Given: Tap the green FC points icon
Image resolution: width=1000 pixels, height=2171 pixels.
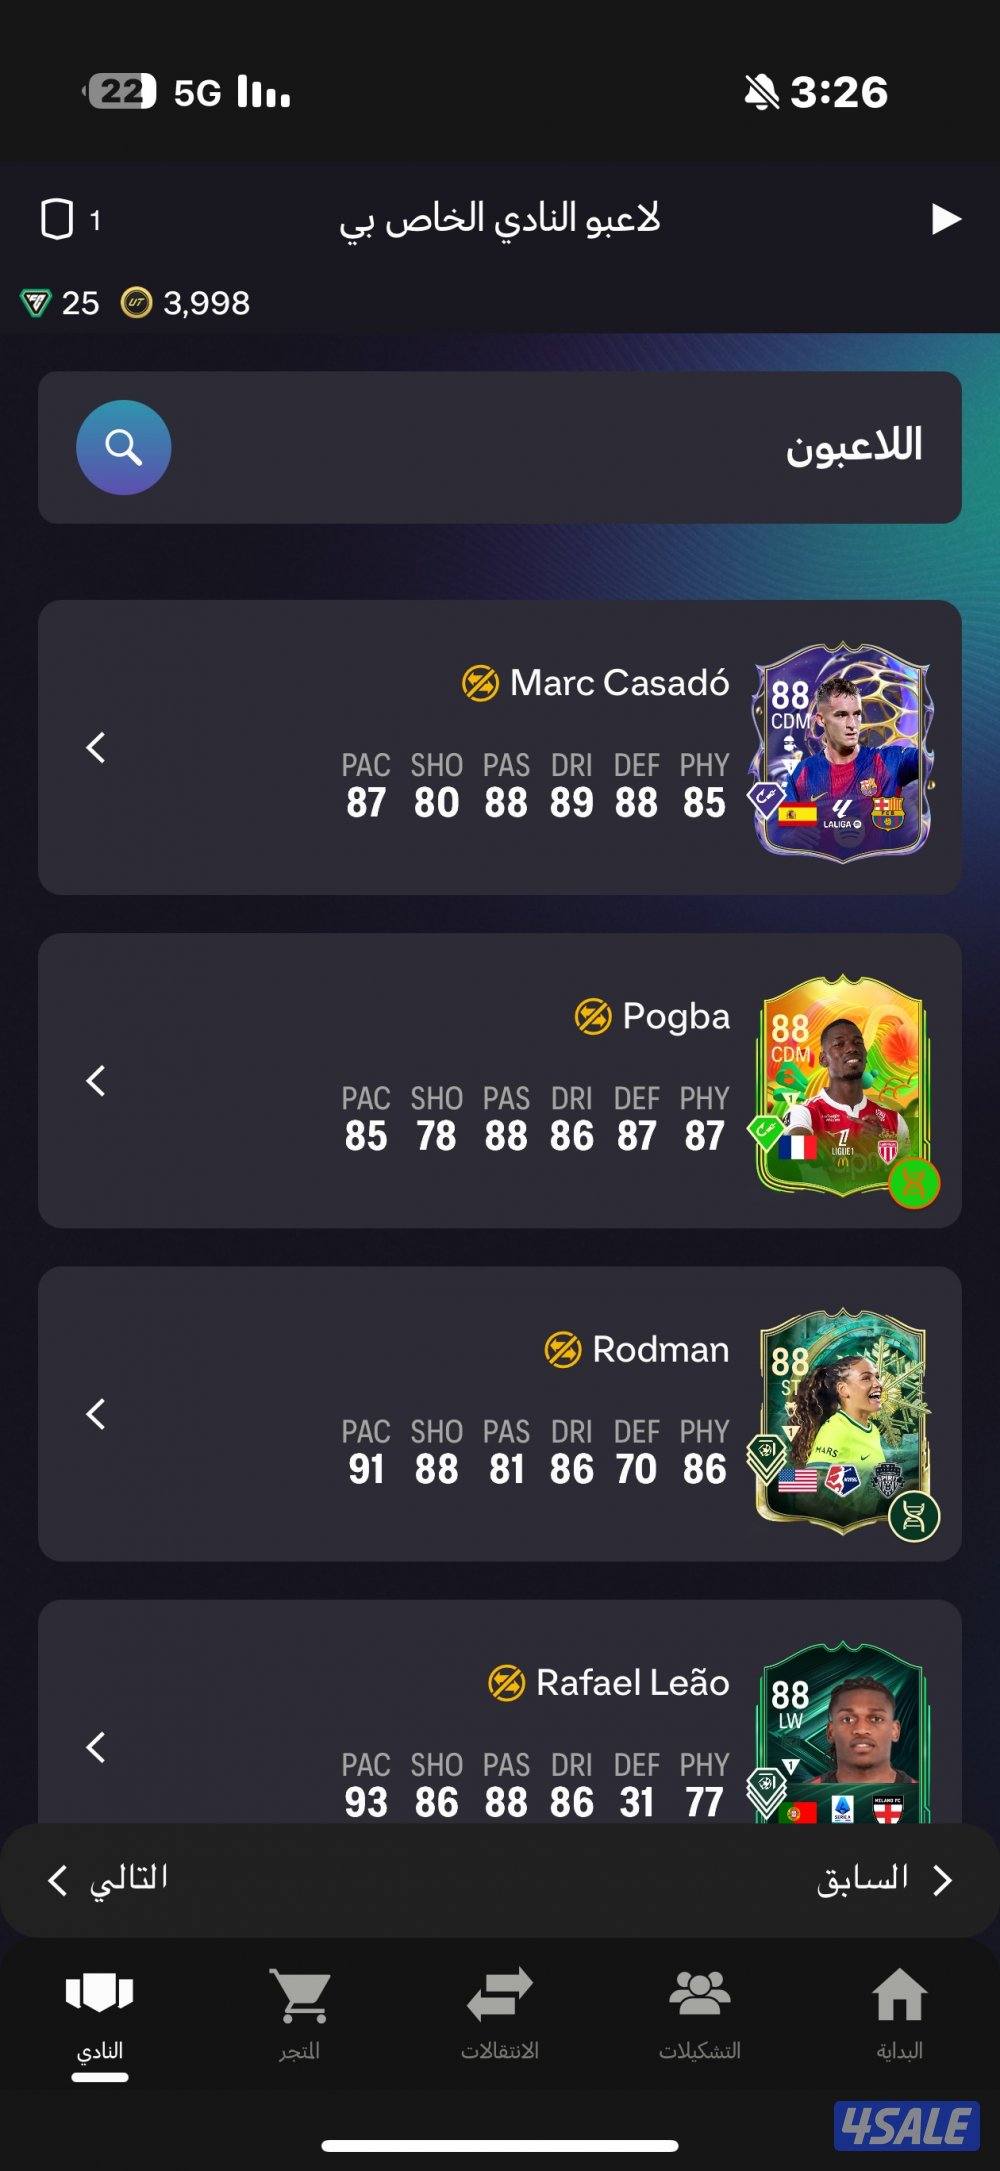Looking at the screenshot, I should [x=36, y=302].
